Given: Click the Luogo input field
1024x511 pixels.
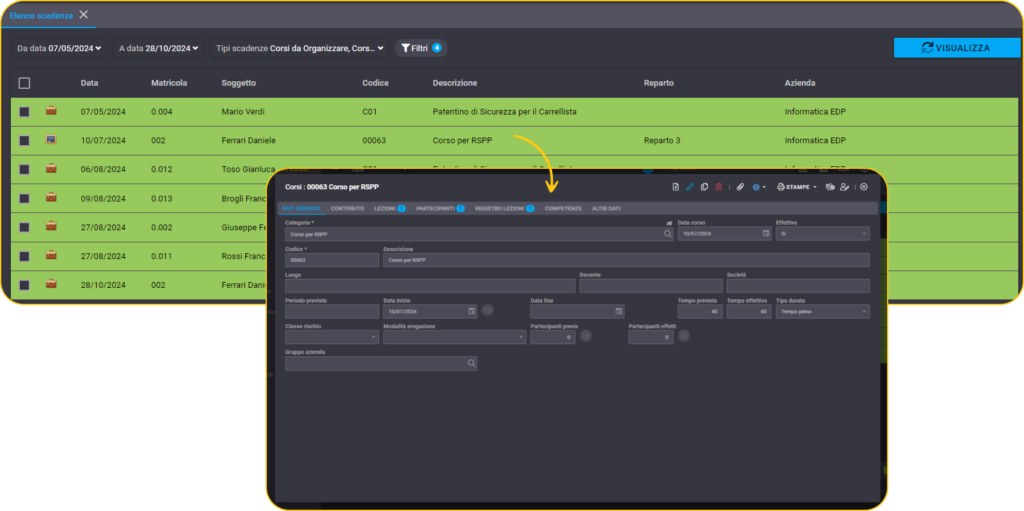Looking at the screenshot, I should click(x=430, y=286).
